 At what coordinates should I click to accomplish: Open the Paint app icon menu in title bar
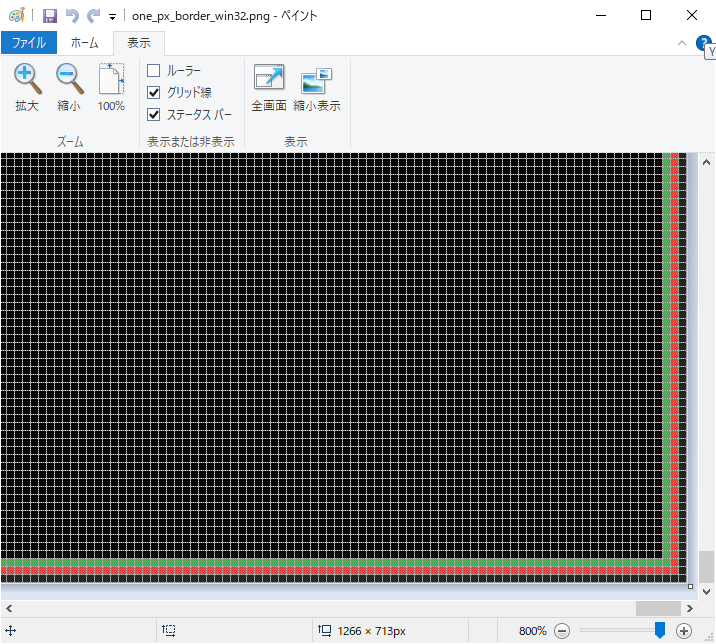click(x=16, y=16)
